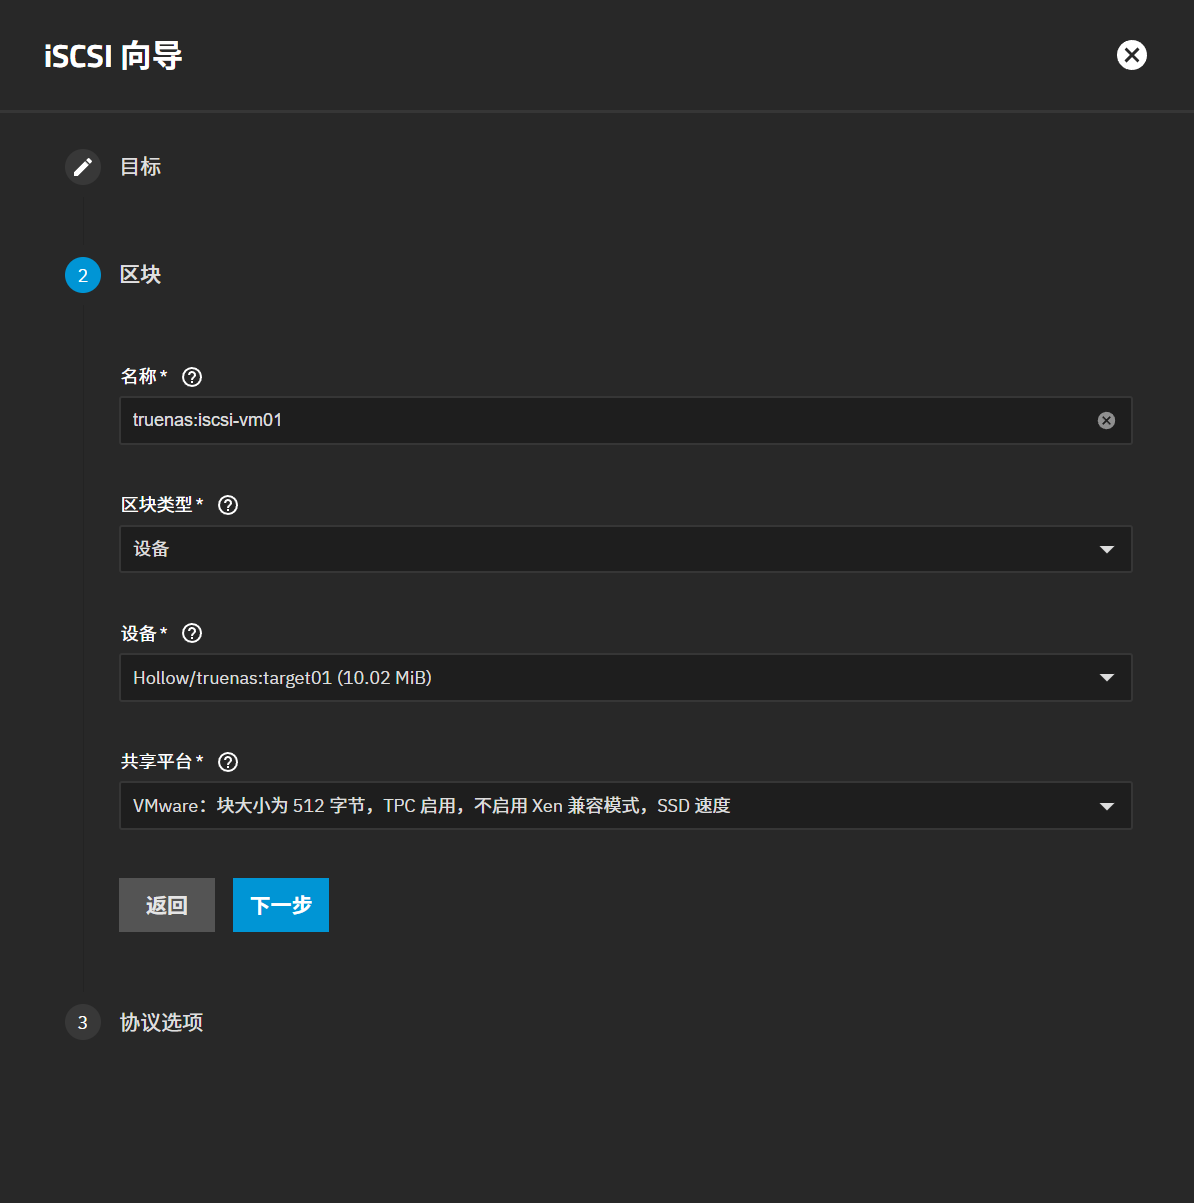Screen dimensions: 1194x1203
Task: Open help icon next to 设备 label
Action: [192, 633]
